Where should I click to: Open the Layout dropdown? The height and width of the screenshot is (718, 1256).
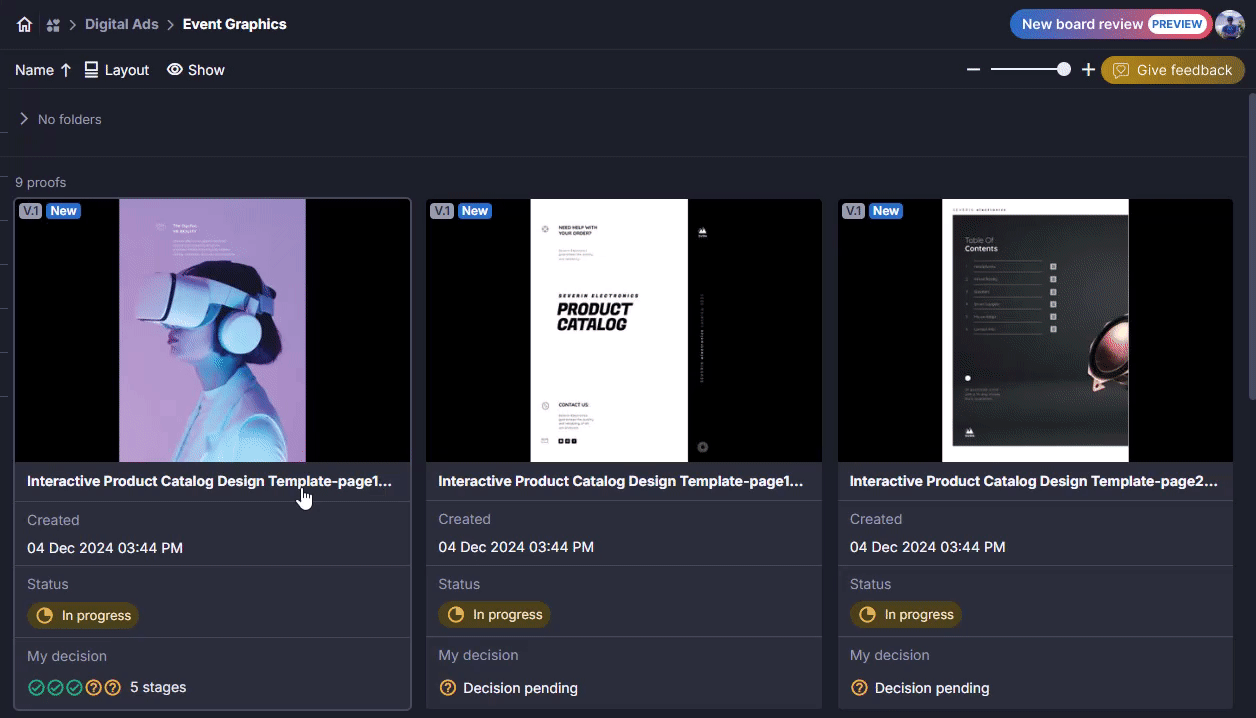116,70
